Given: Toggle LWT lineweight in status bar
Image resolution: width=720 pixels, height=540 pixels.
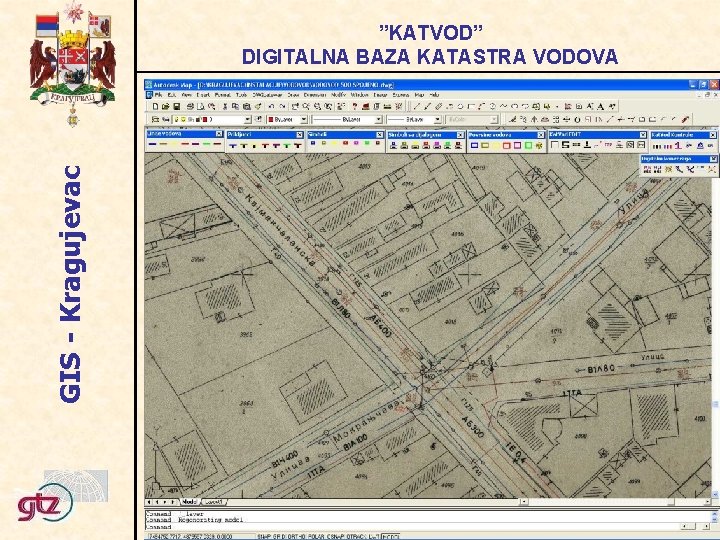Looking at the screenshot, I should click(373, 536).
